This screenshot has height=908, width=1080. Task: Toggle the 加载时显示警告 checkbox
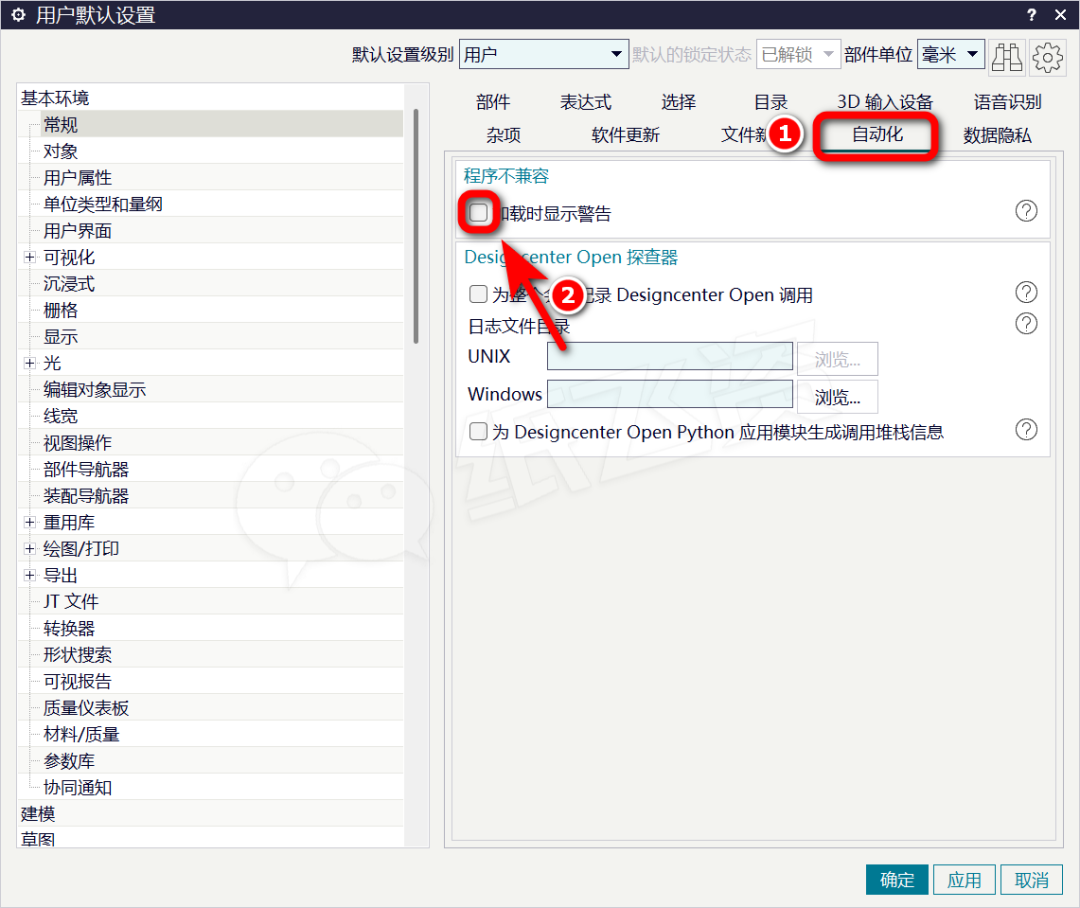point(480,213)
